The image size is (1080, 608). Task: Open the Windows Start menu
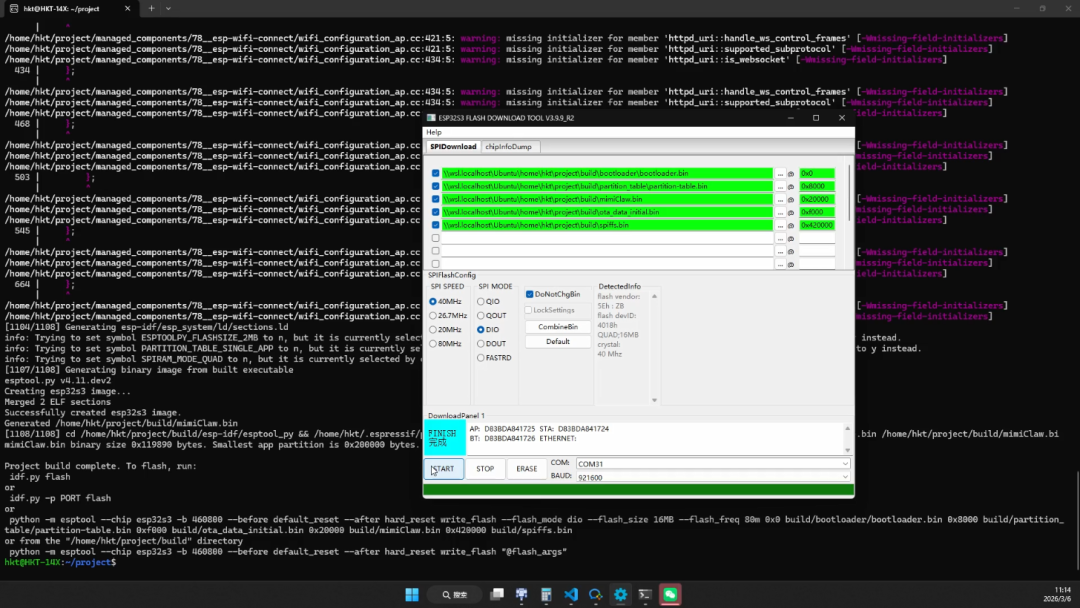click(x=412, y=595)
